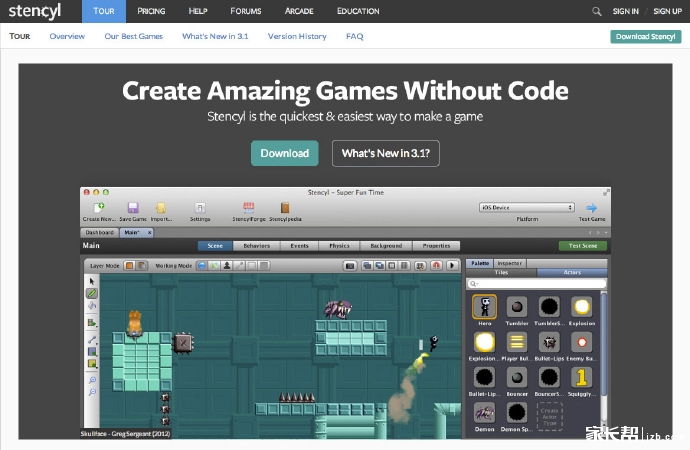Click the Create New icon in Stencyl toolbar
This screenshot has width=690, height=450.
click(99, 207)
